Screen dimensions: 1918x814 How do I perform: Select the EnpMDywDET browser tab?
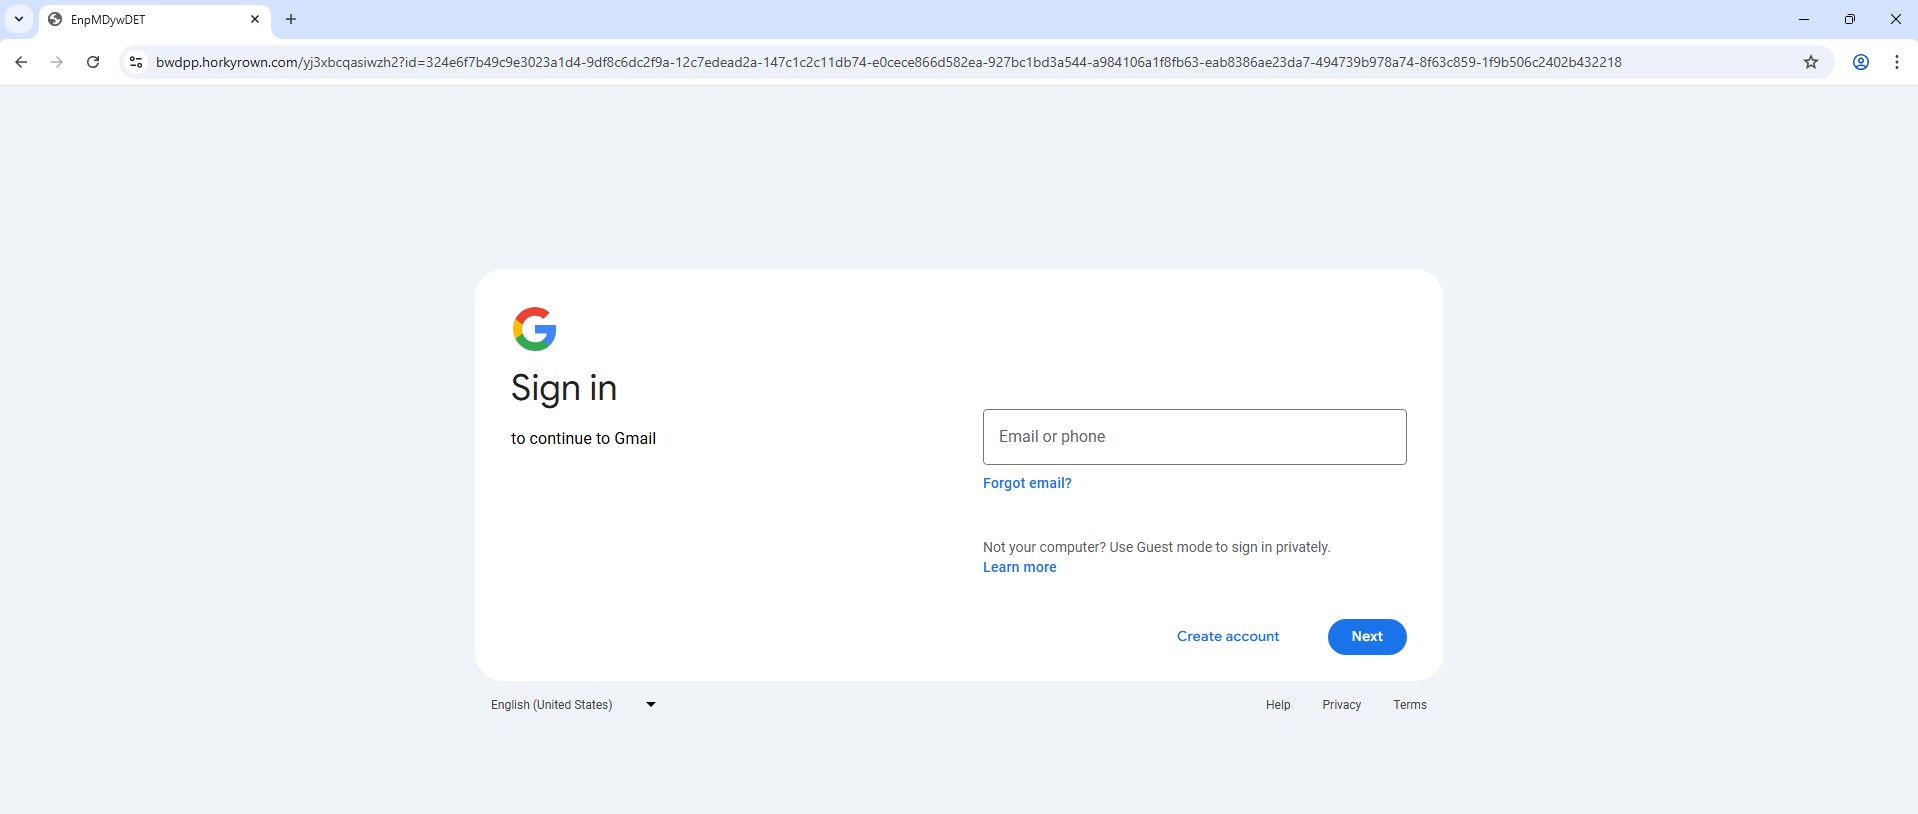click(140, 19)
